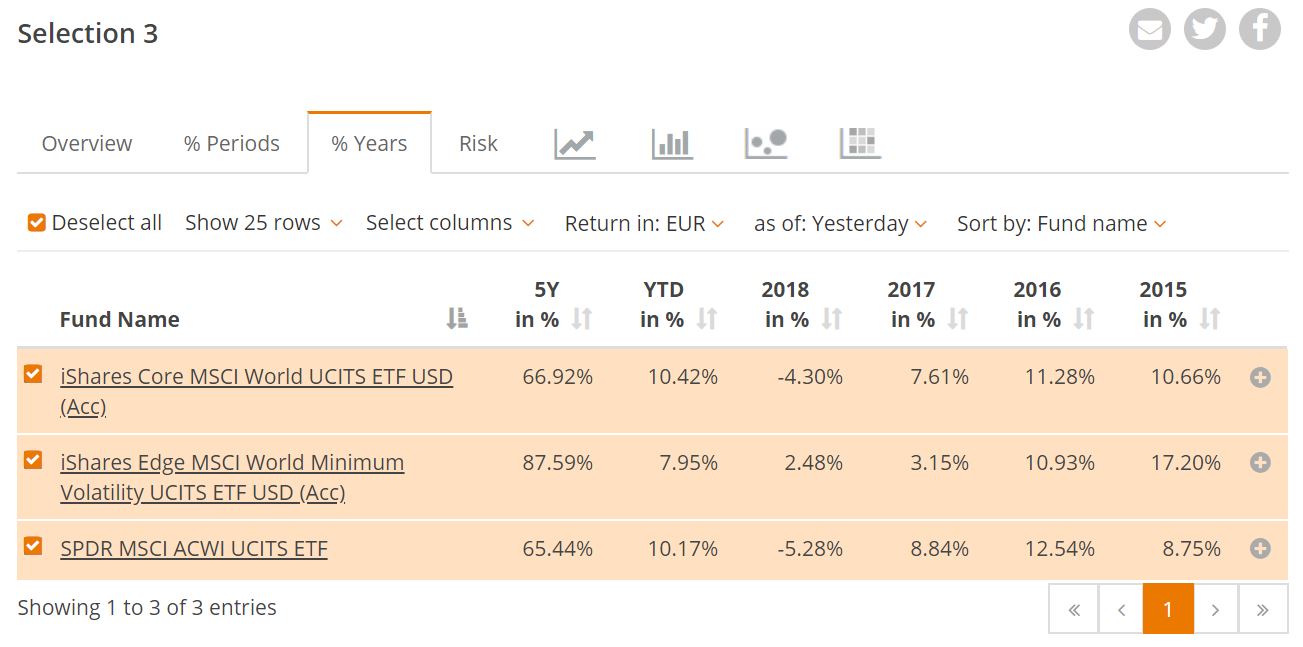Sort table by 2018 return column
This screenshot has height=647, width=1303.
pyautogui.click(x=831, y=319)
